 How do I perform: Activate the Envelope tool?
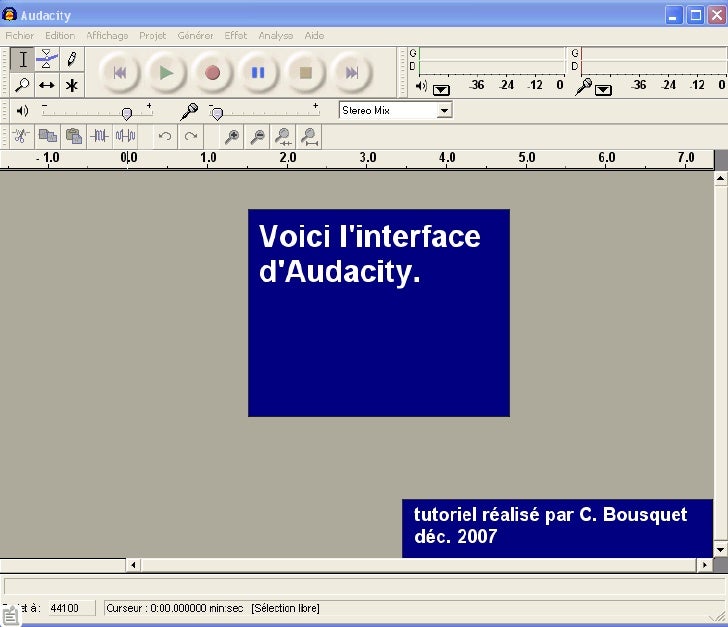pyautogui.click(x=47, y=60)
